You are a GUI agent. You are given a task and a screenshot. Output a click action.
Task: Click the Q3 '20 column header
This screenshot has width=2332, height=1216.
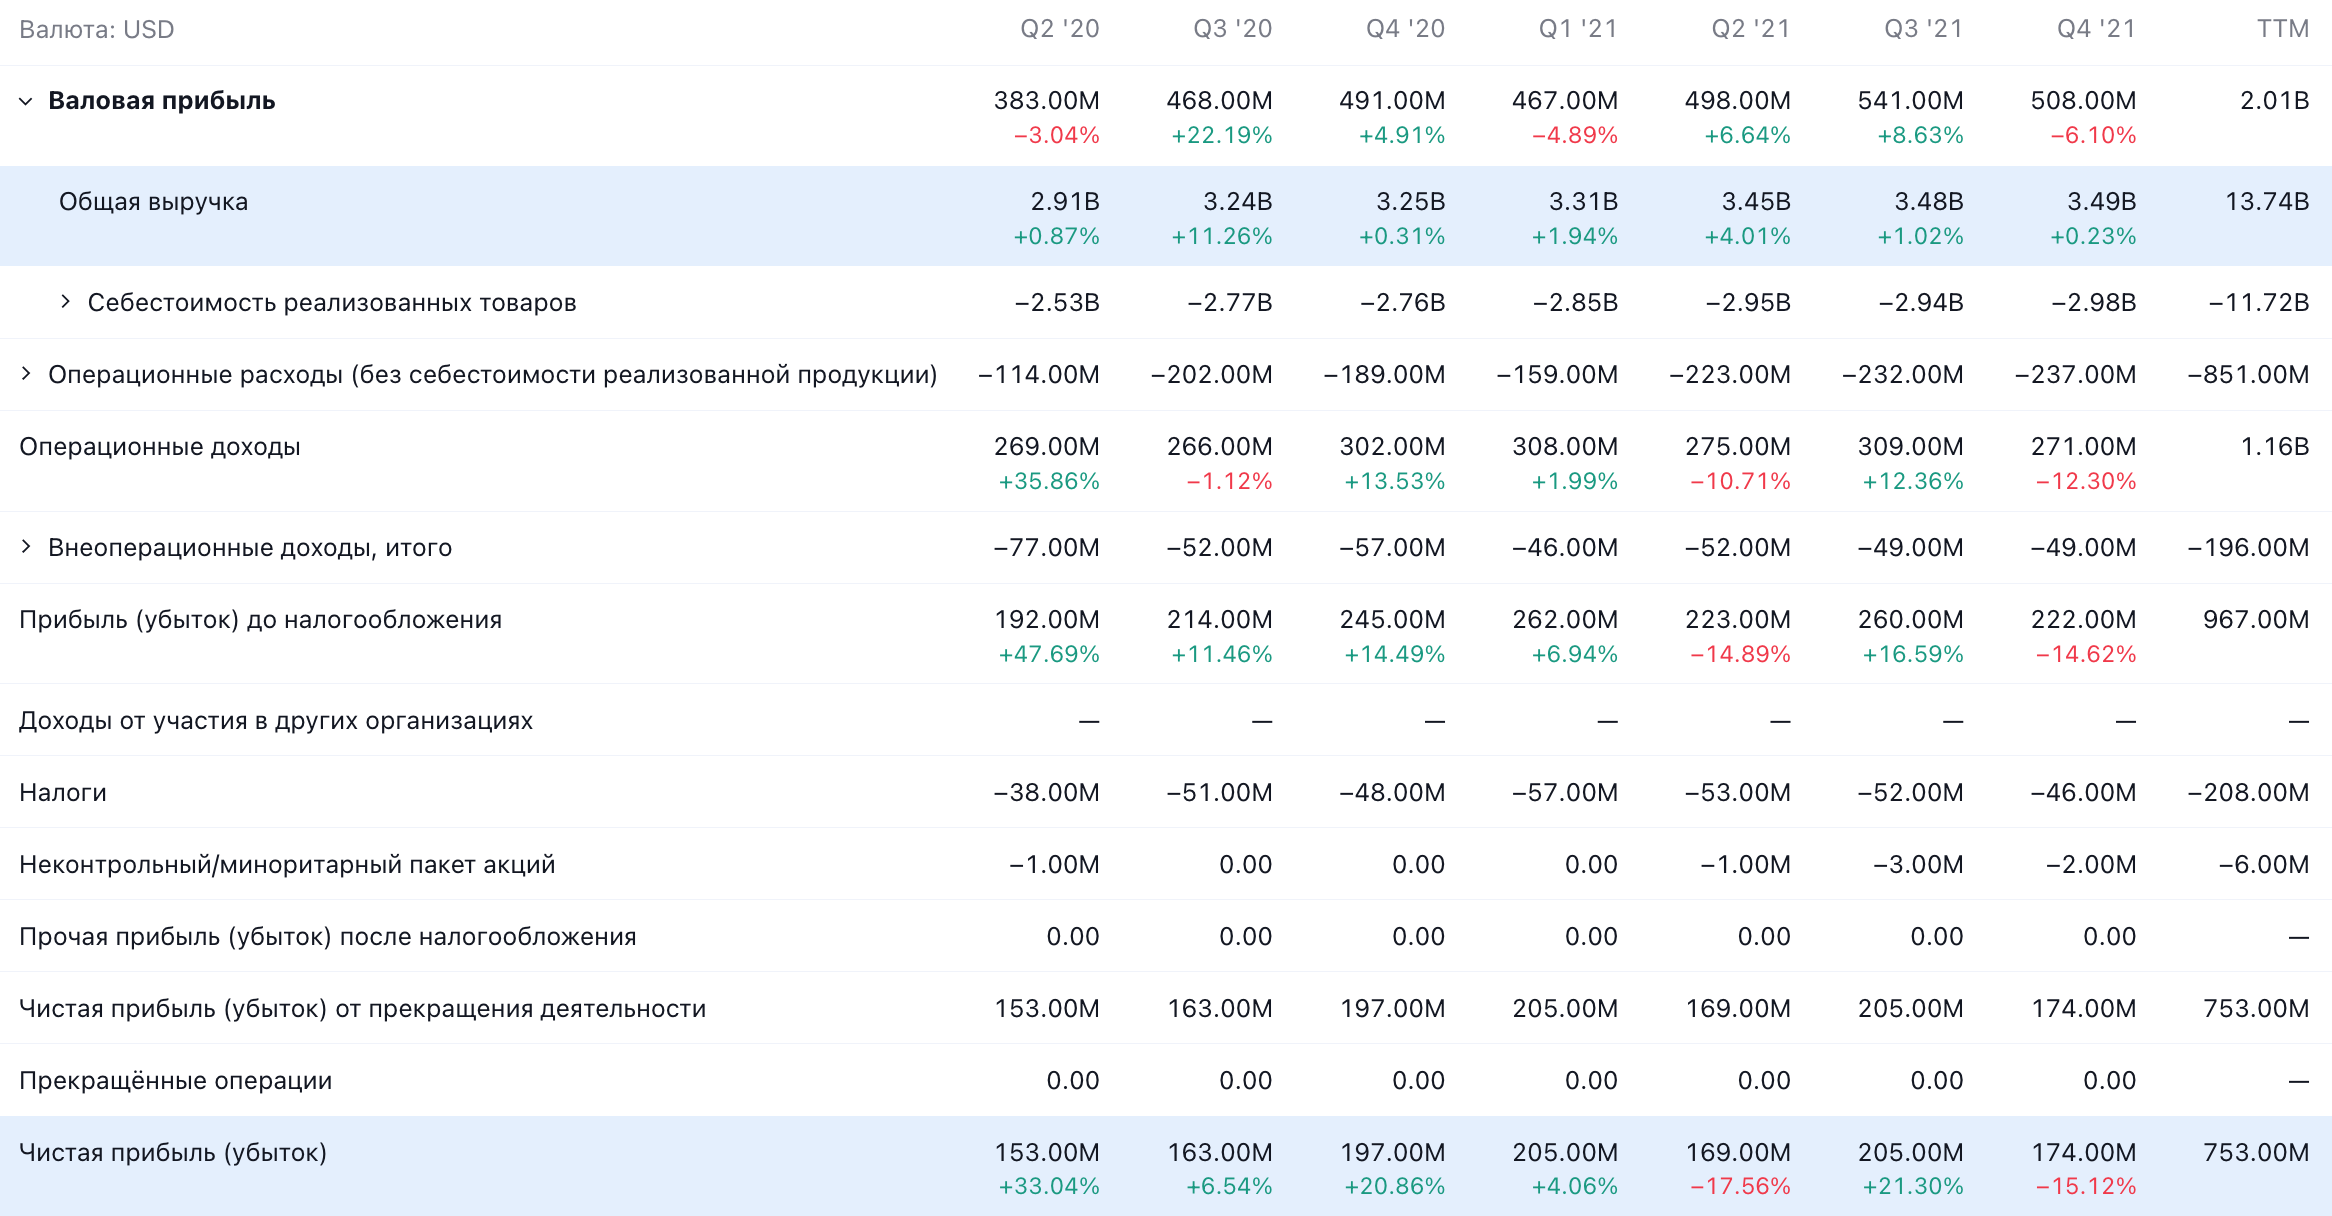[x=1233, y=29]
